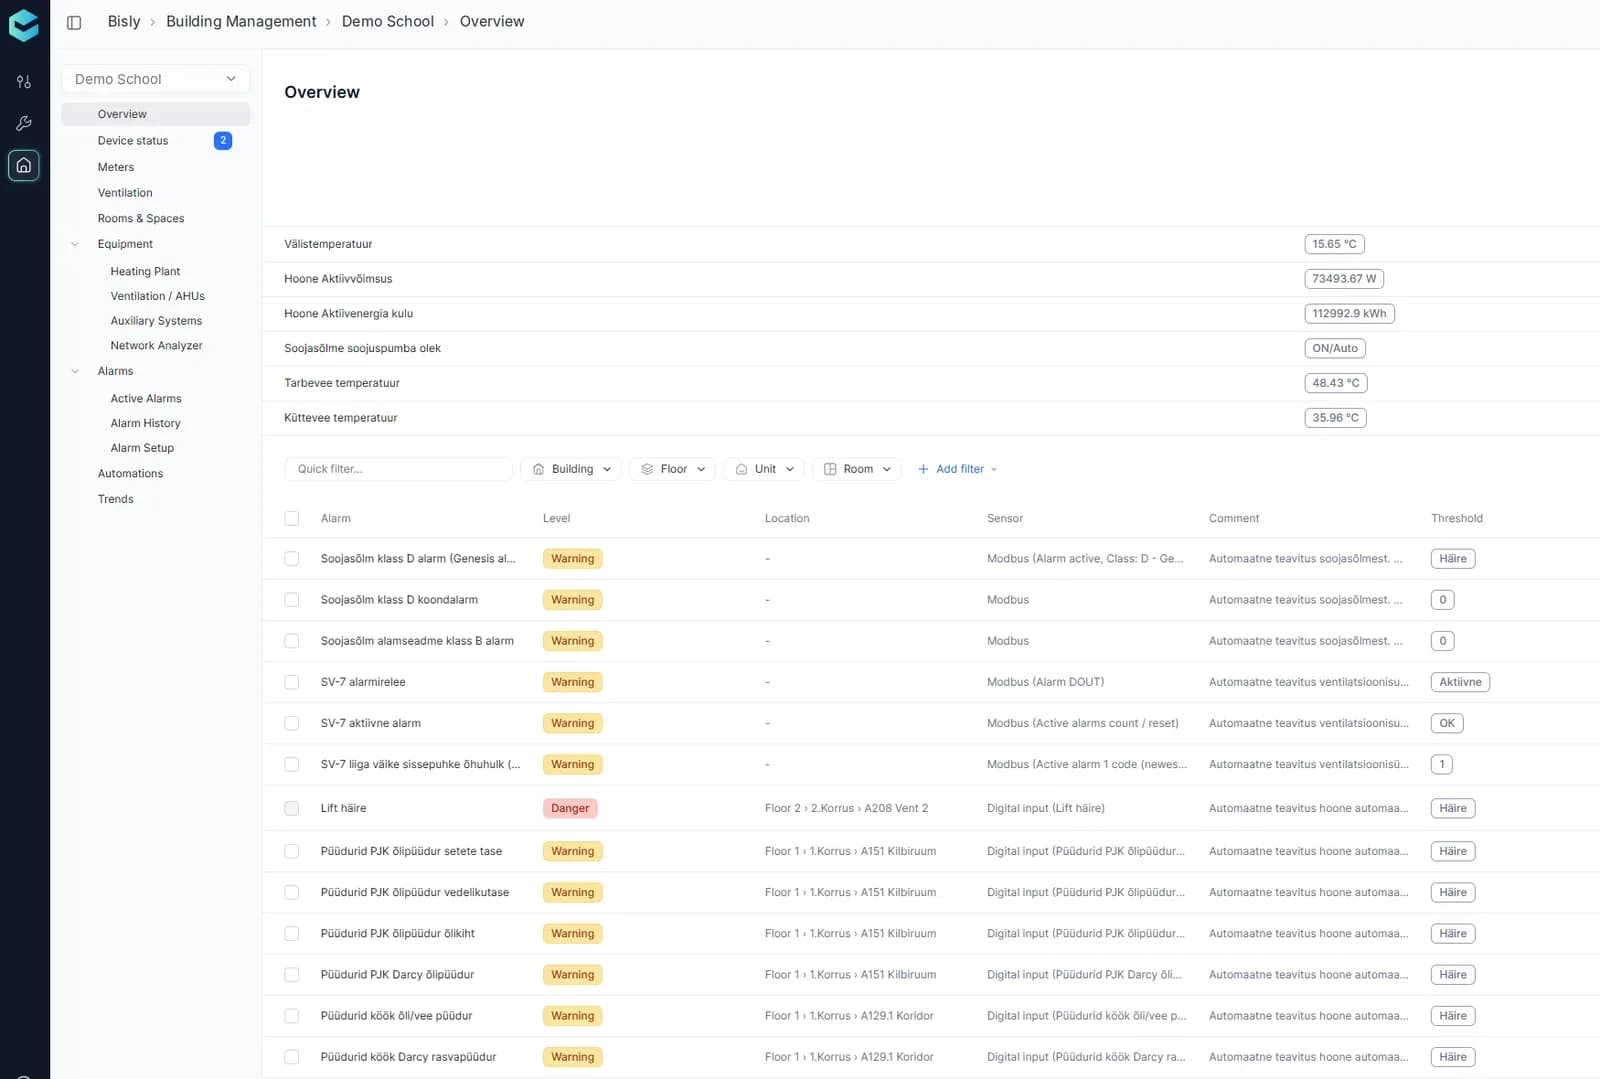This screenshot has height=1079, width=1600.
Task: Open the Demo School site dropdown
Action: click(156, 79)
